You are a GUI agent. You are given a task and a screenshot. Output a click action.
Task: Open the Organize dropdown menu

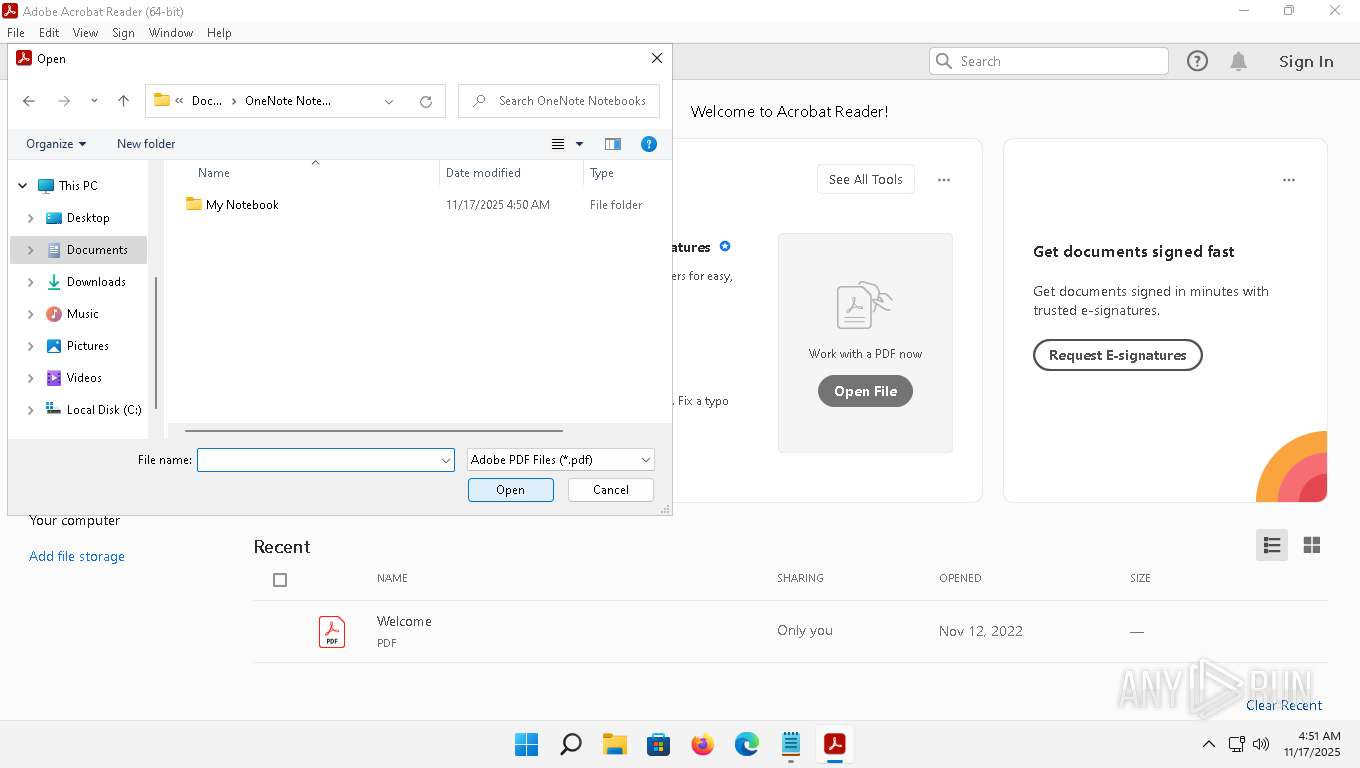[56, 144]
